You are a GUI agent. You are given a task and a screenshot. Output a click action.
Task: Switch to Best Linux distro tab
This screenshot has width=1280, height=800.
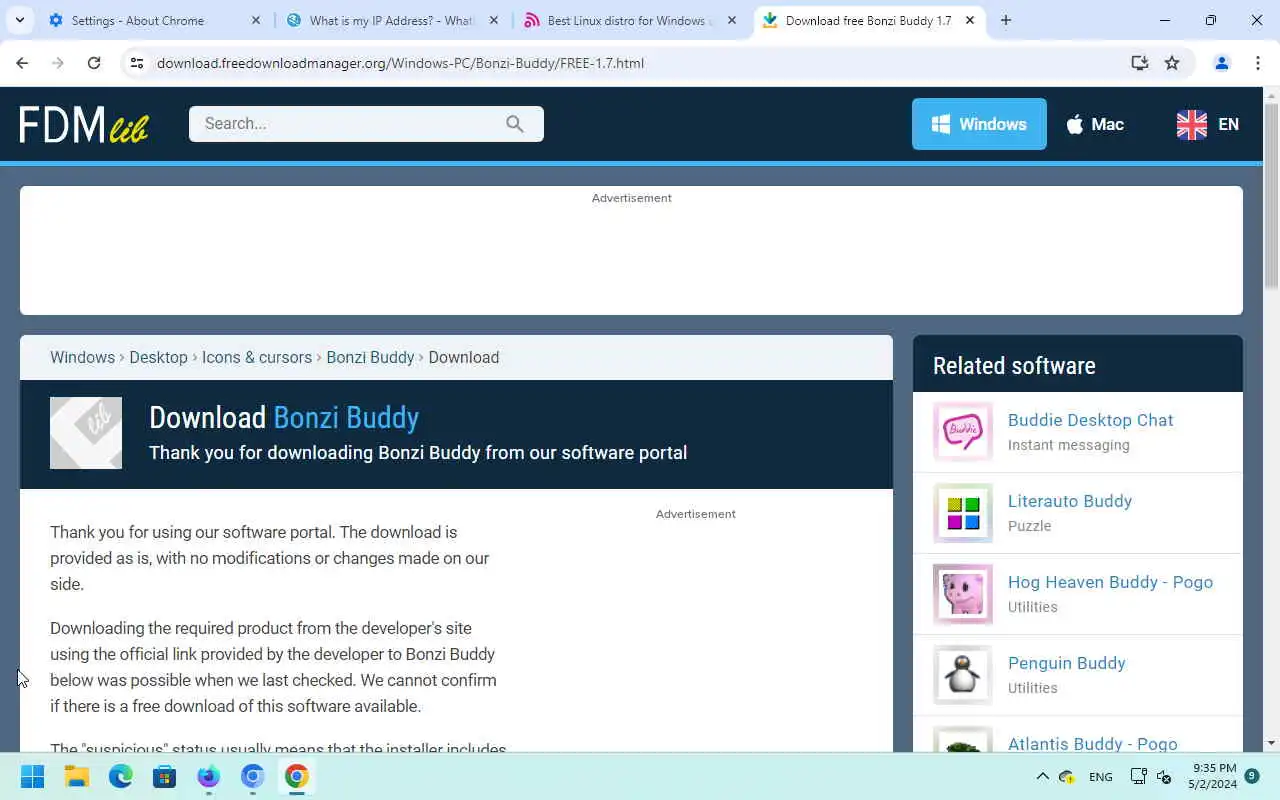(x=631, y=20)
